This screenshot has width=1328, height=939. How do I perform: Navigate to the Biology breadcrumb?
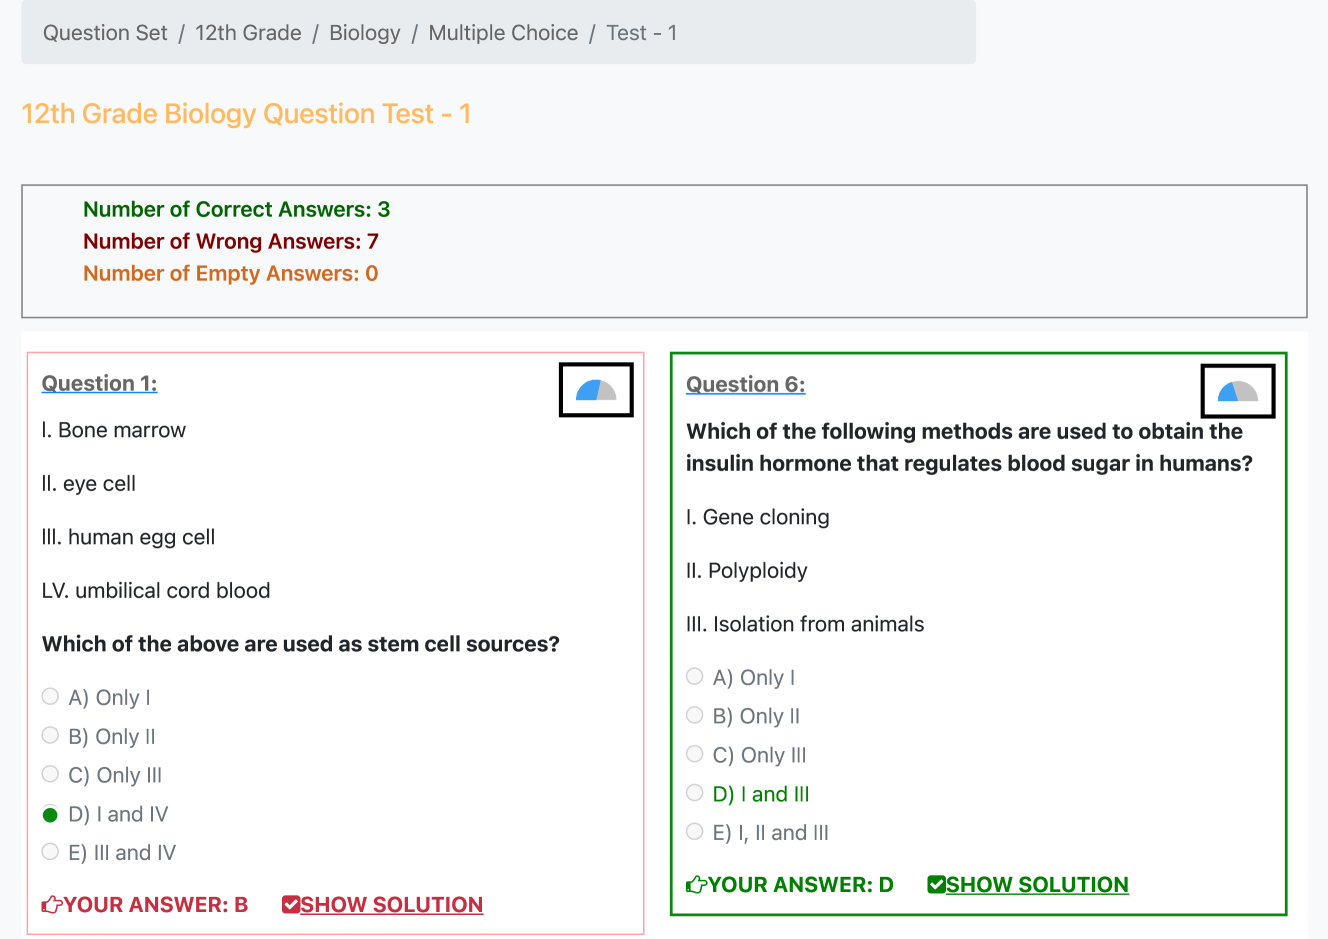pos(364,33)
